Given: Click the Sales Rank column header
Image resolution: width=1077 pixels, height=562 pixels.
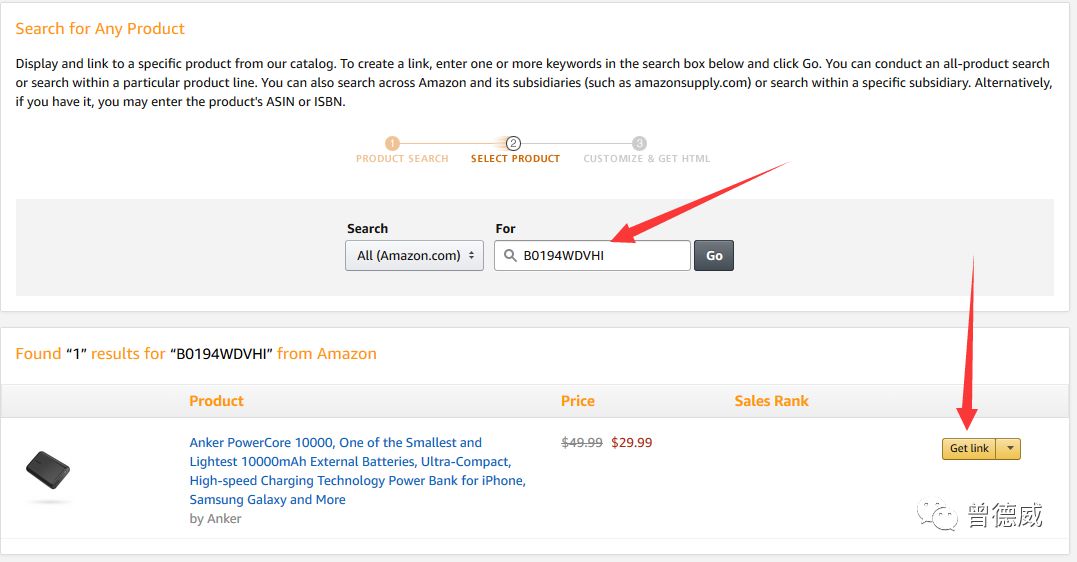Looking at the screenshot, I should coord(771,401).
